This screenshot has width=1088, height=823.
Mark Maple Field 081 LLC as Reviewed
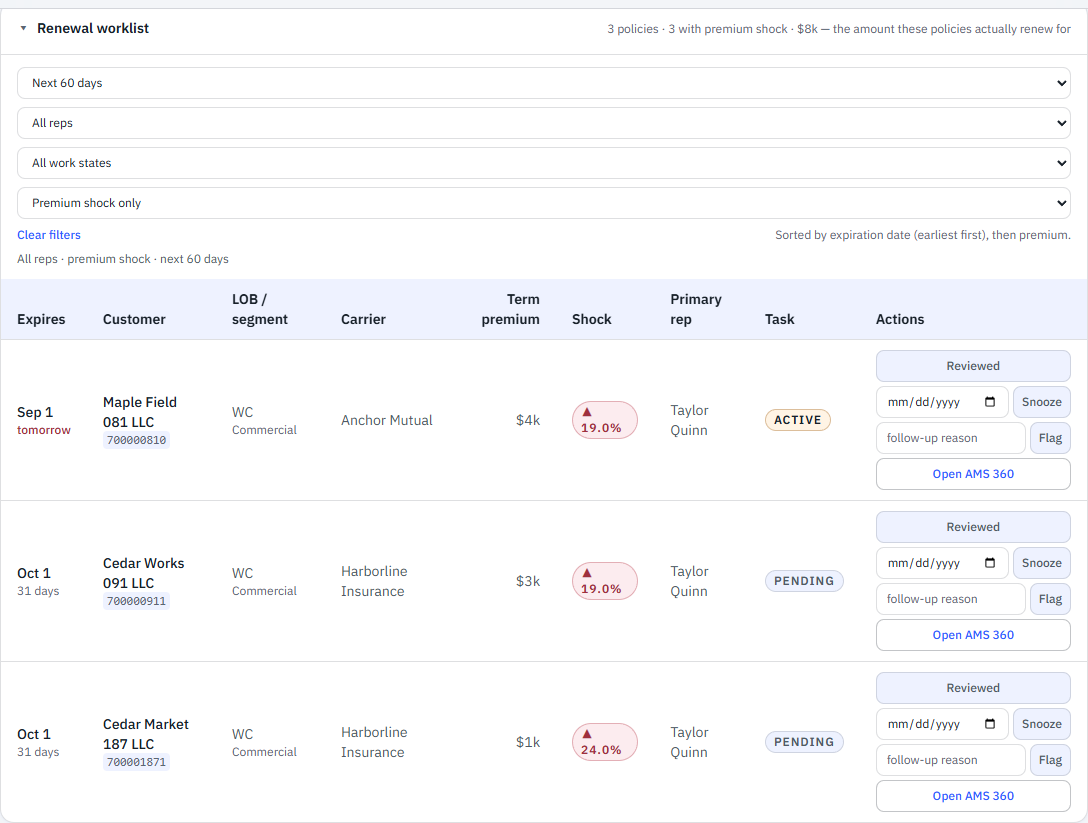(x=973, y=366)
